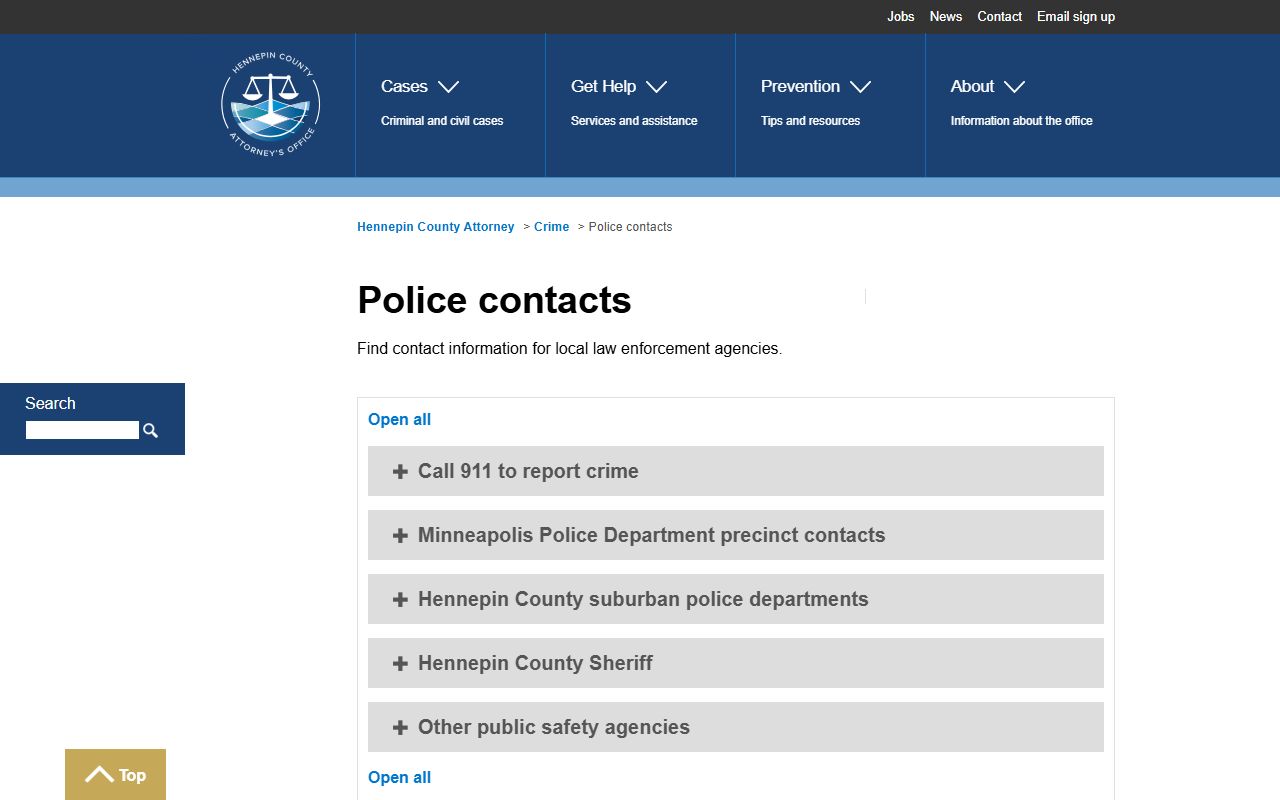
Task: Expand Other public safety agencies section
Action: [736, 727]
